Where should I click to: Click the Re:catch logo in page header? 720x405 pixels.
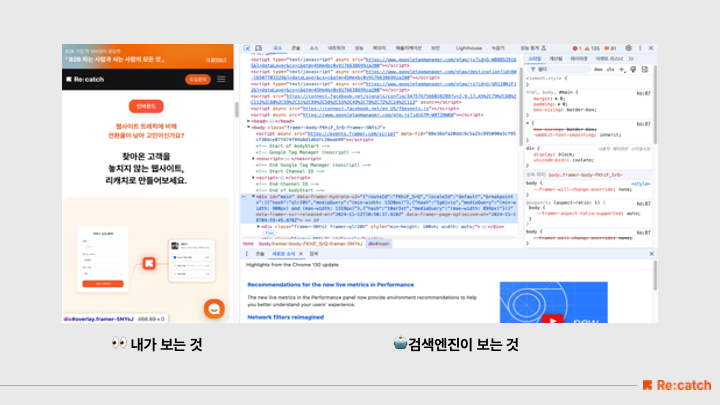85,79
